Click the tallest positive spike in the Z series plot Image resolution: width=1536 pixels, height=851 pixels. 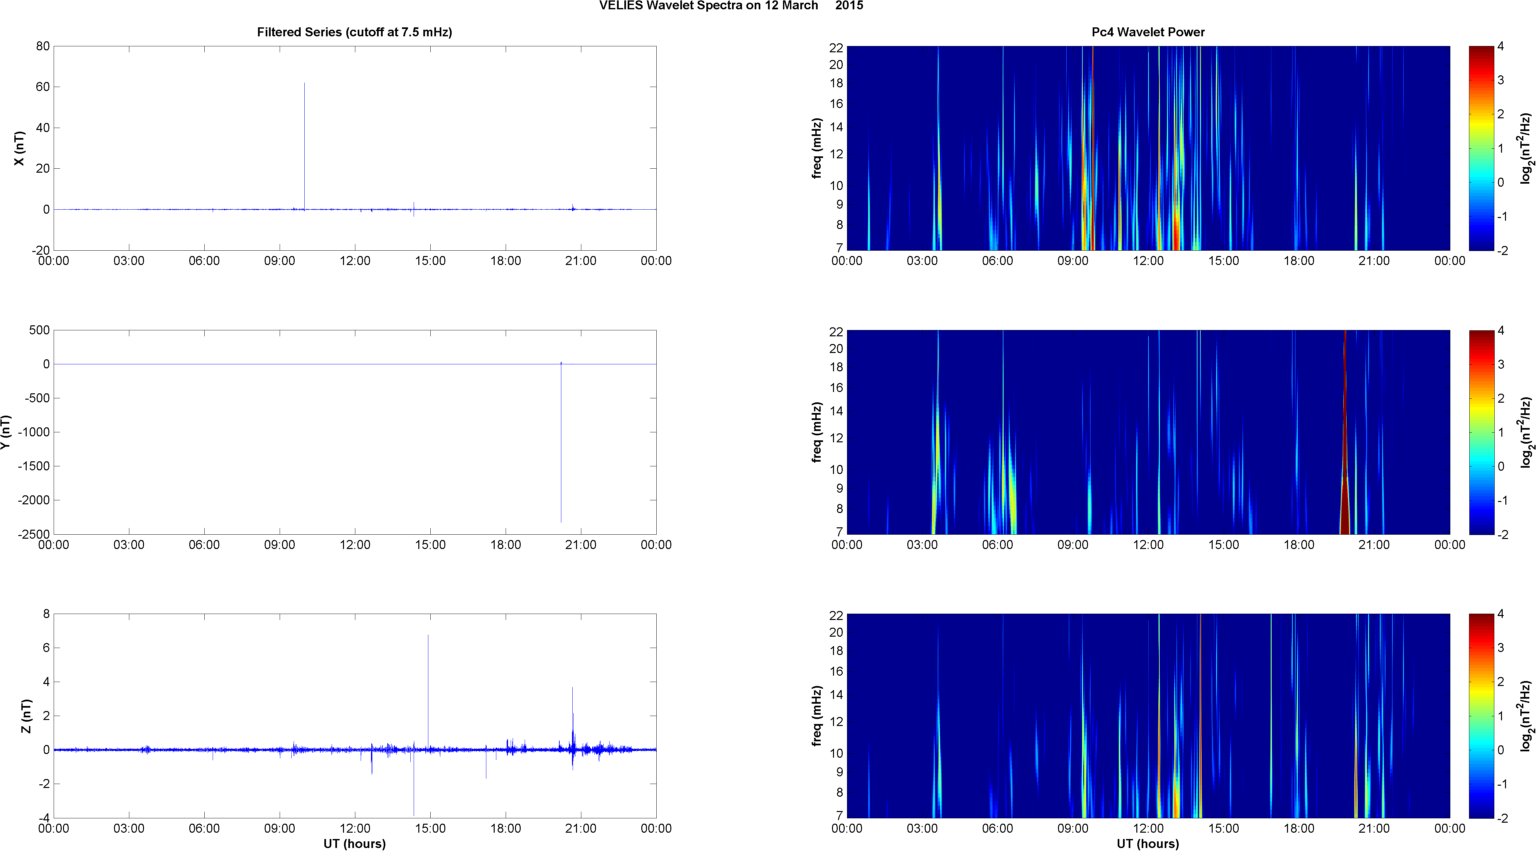(428, 680)
